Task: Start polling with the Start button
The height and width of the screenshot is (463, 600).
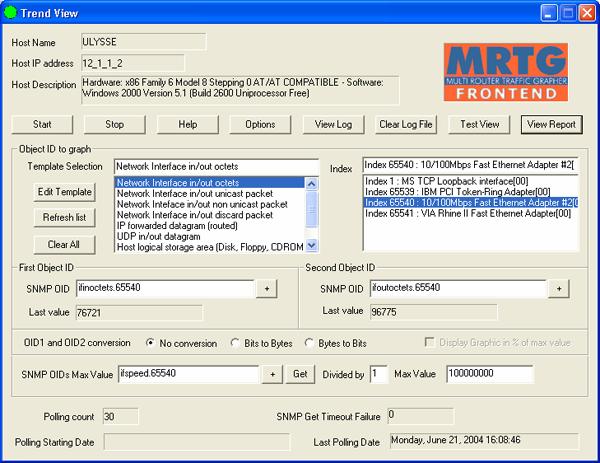Action: (x=42, y=125)
